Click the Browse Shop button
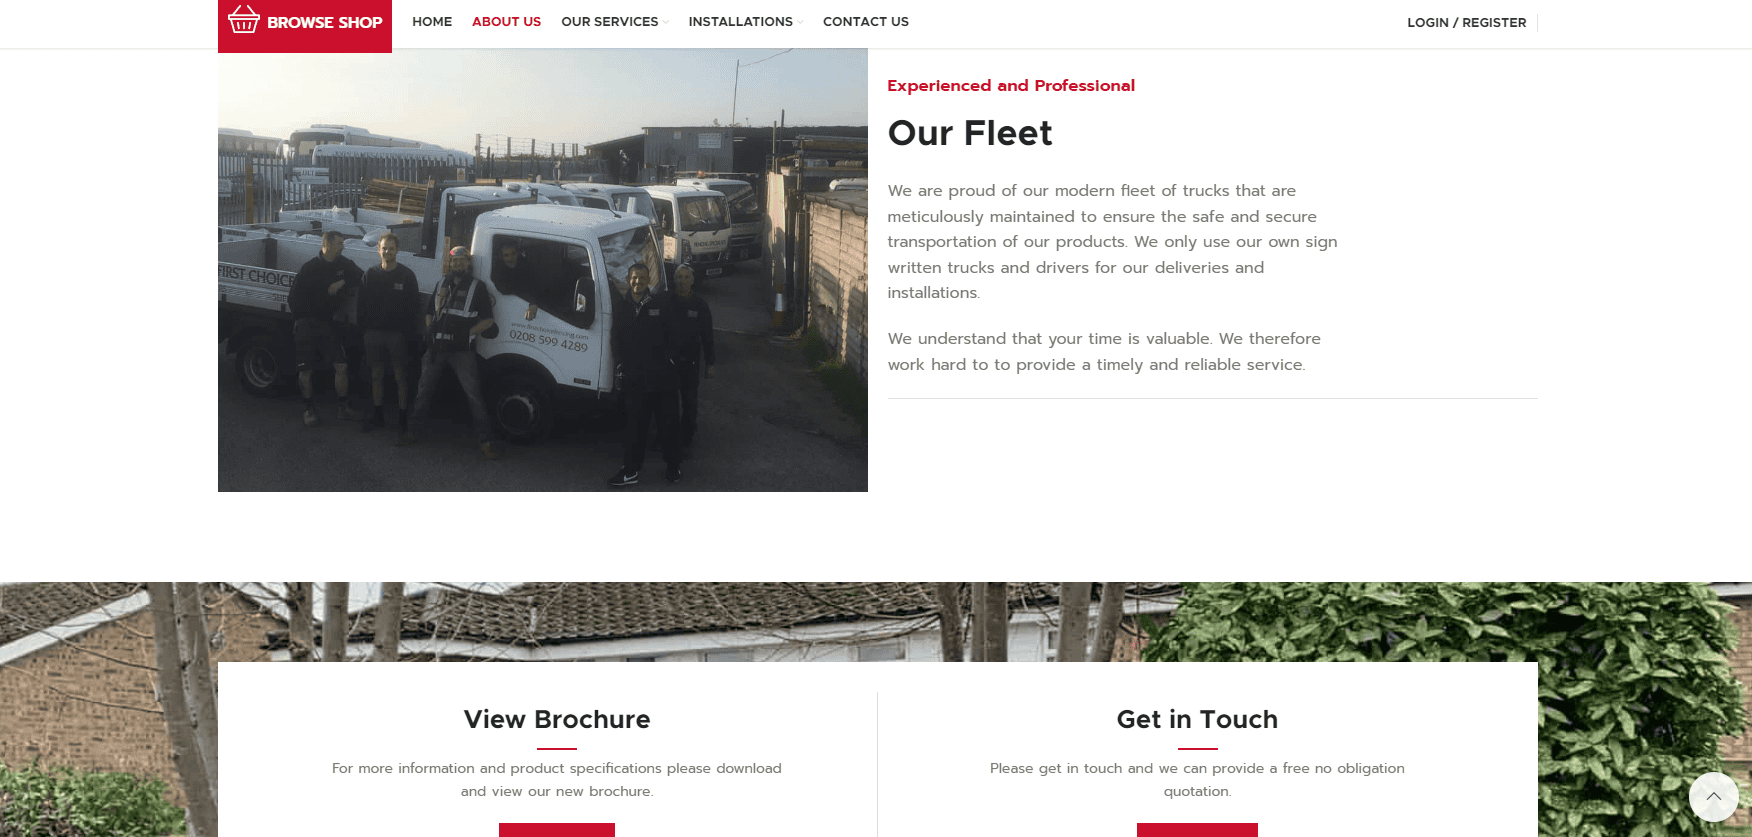 305,24
